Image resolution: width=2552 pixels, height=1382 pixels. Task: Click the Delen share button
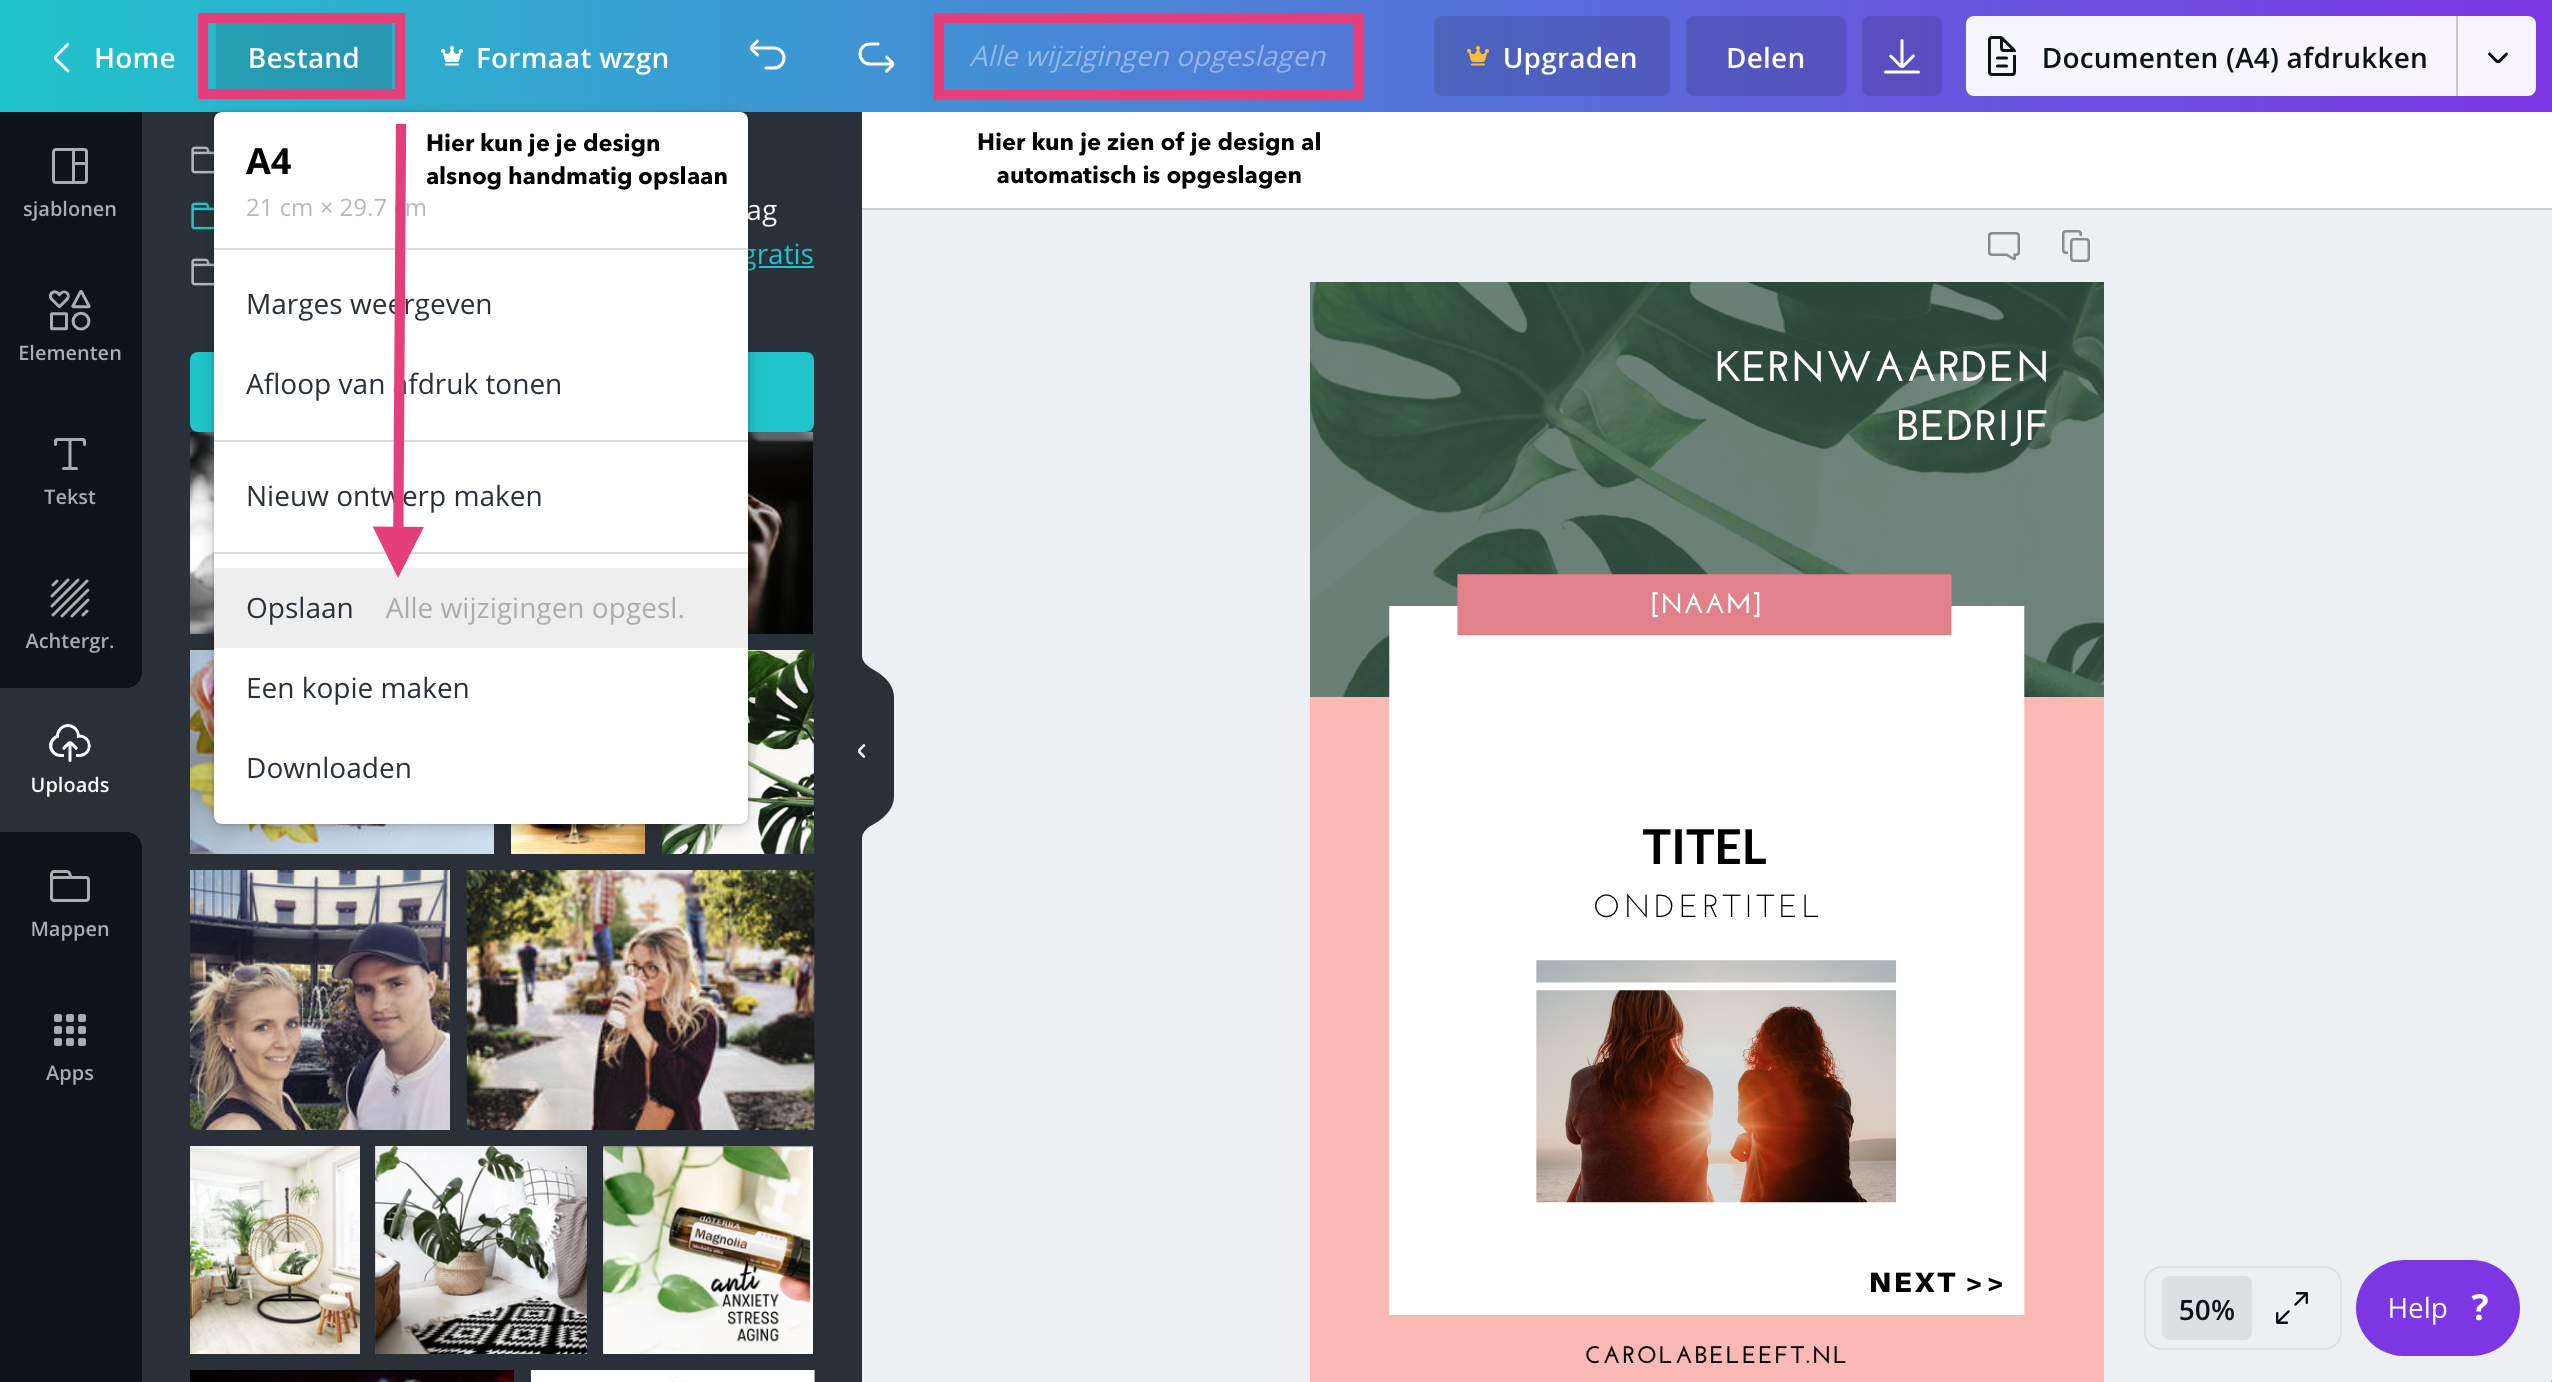tap(1764, 57)
